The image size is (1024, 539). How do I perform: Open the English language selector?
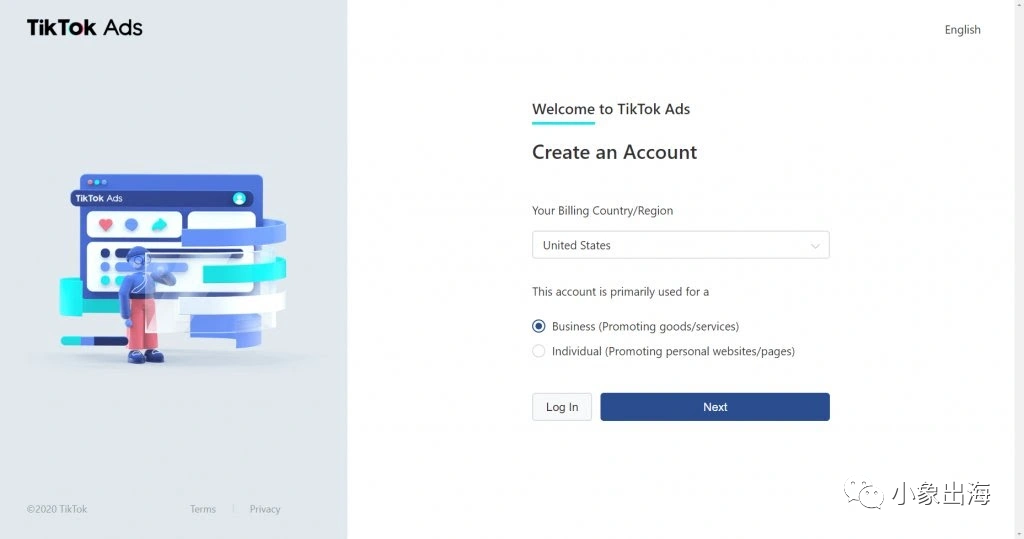tap(963, 29)
